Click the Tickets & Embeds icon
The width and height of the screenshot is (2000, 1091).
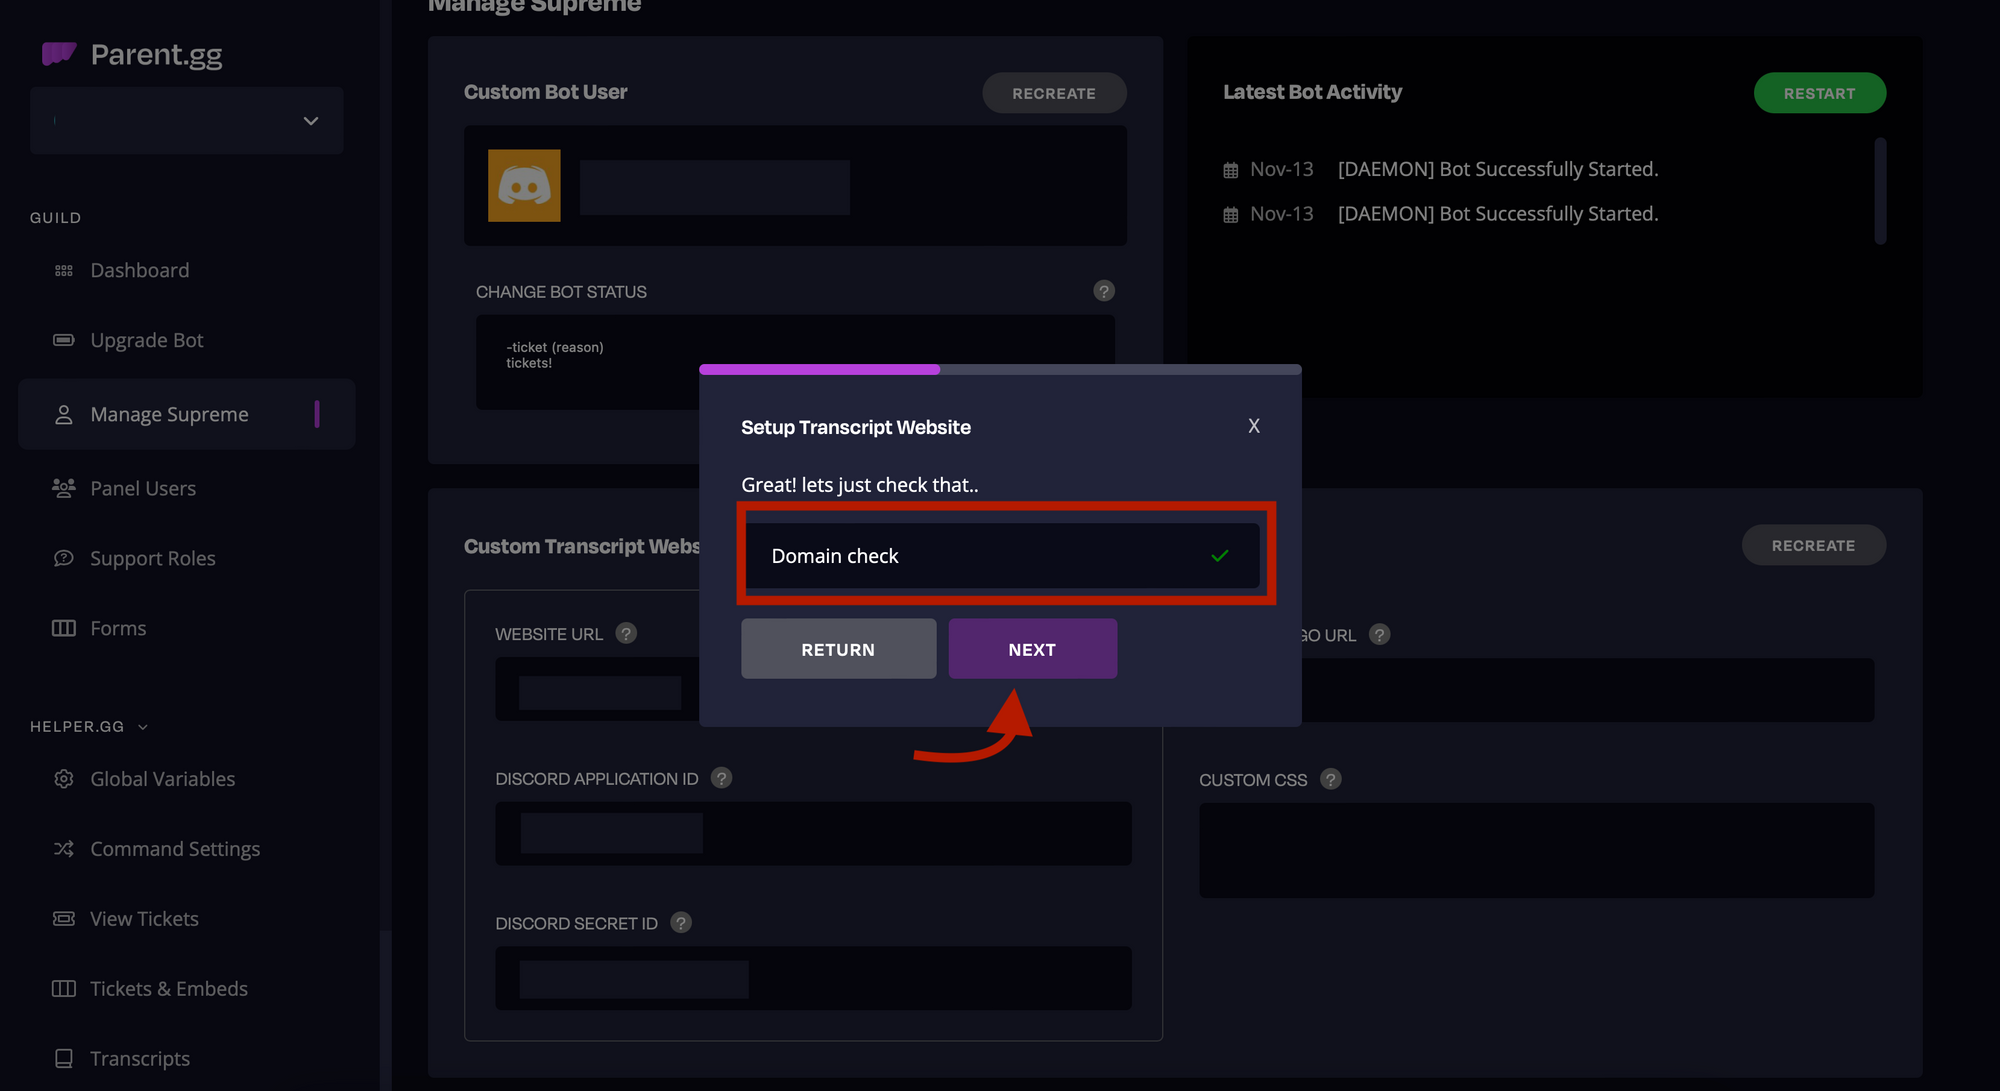(x=64, y=989)
